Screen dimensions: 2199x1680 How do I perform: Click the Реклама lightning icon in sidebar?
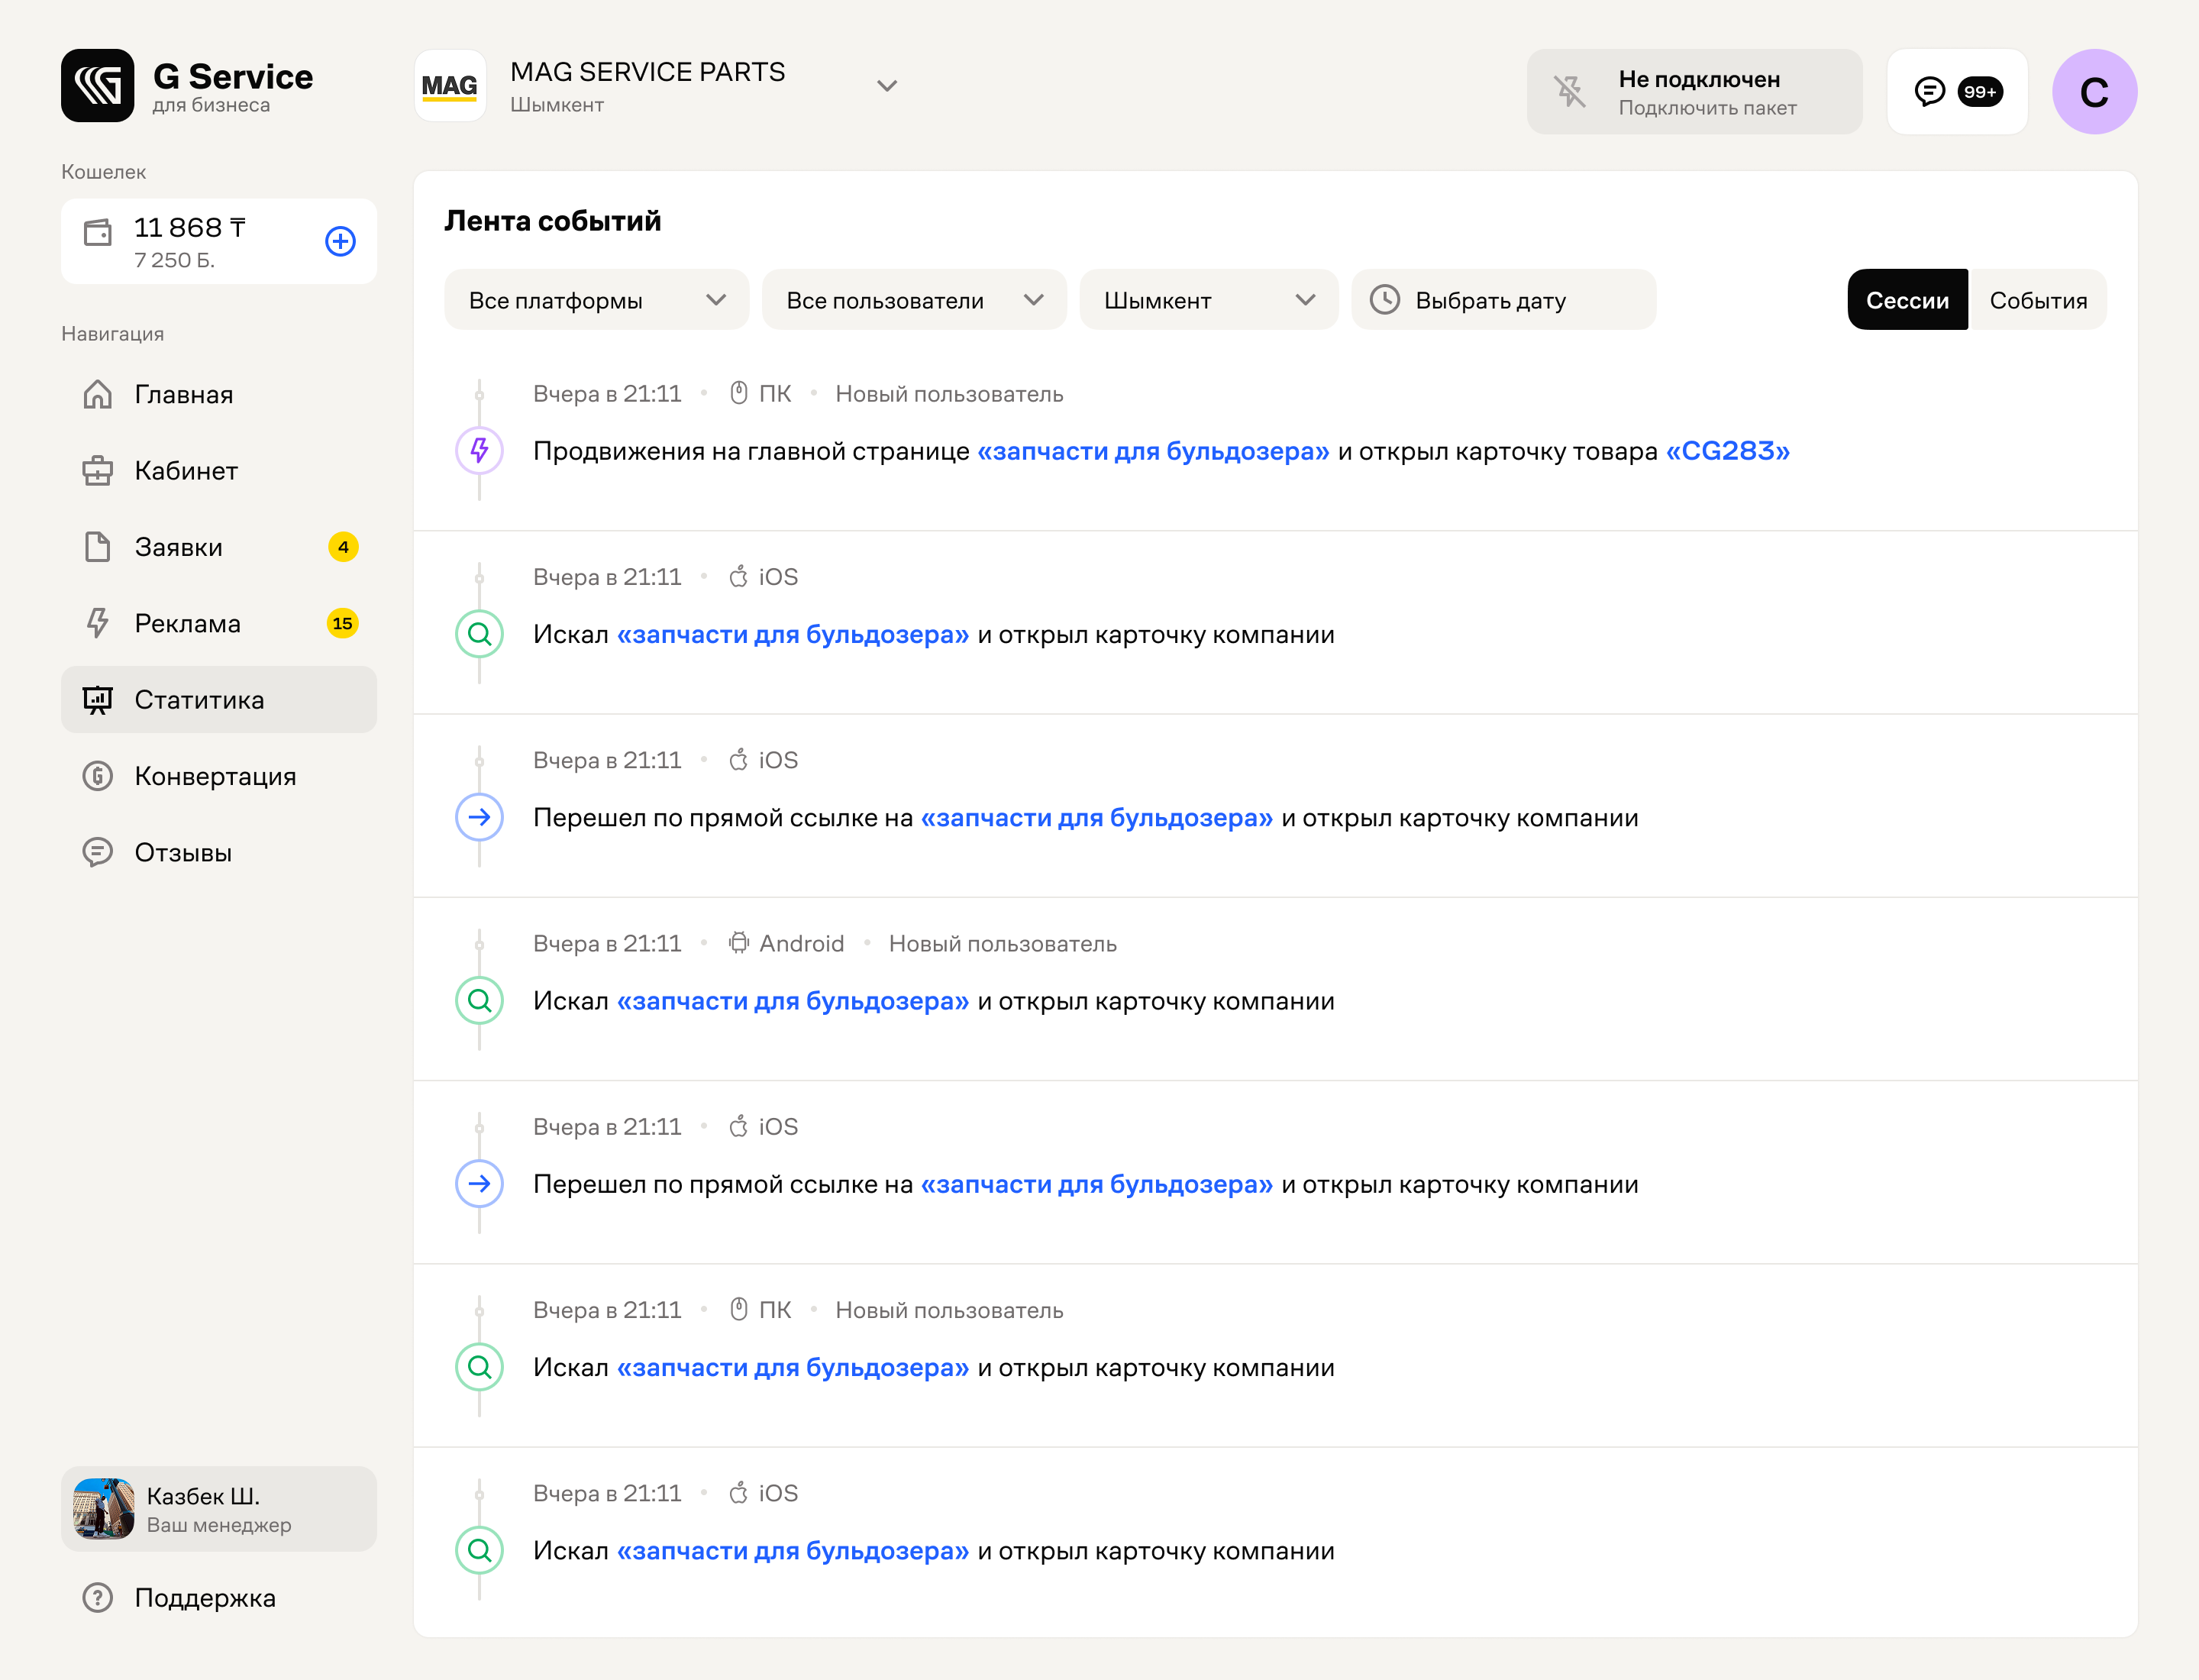97,623
